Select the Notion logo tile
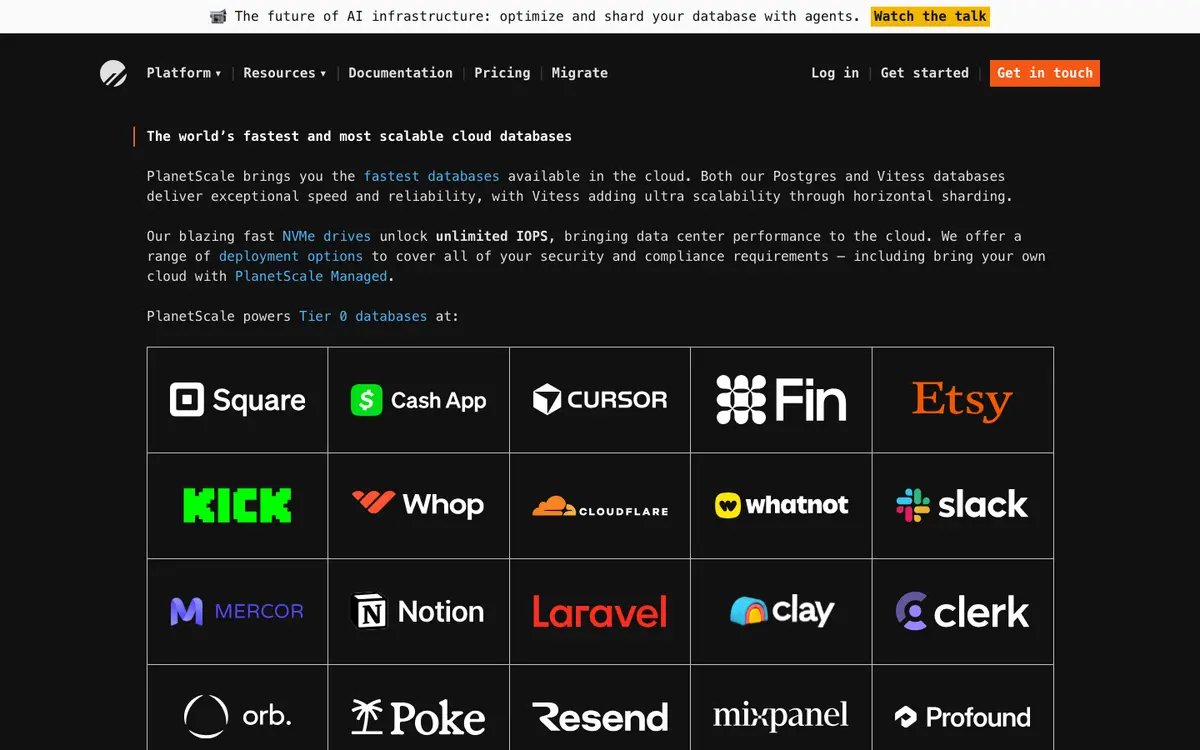The height and width of the screenshot is (750, 1200). [x=419, y=611]
